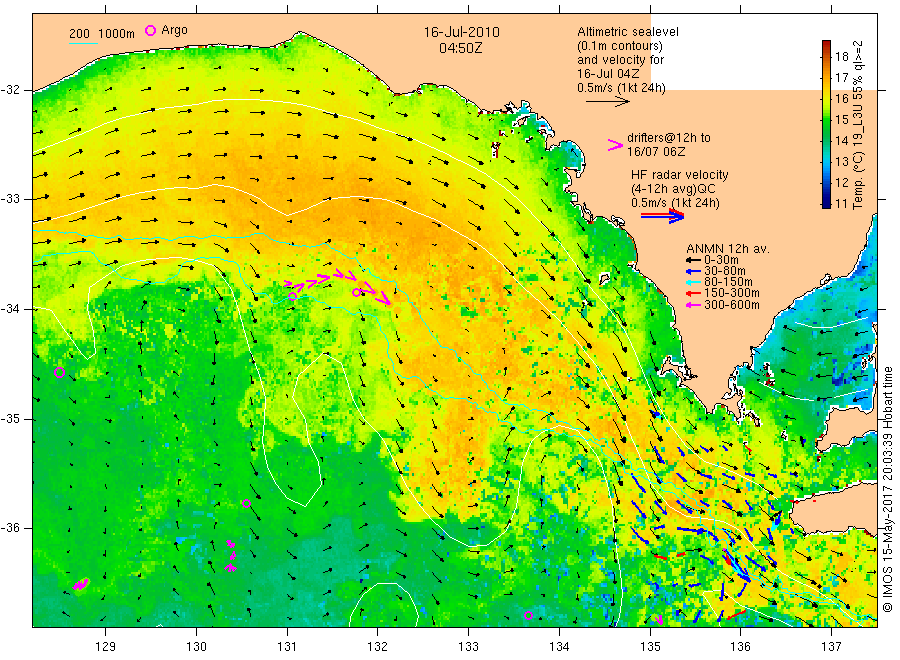
Task: Click the red-blue HF radar scale arrow
Action: coord(662,216)
